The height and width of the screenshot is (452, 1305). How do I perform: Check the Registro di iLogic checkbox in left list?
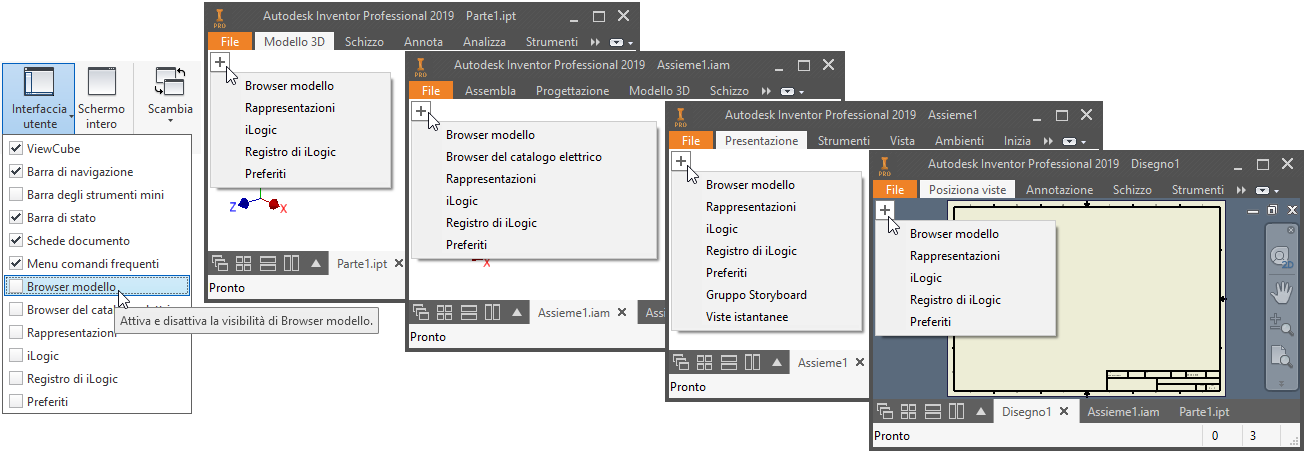click(x=15, y=379)
